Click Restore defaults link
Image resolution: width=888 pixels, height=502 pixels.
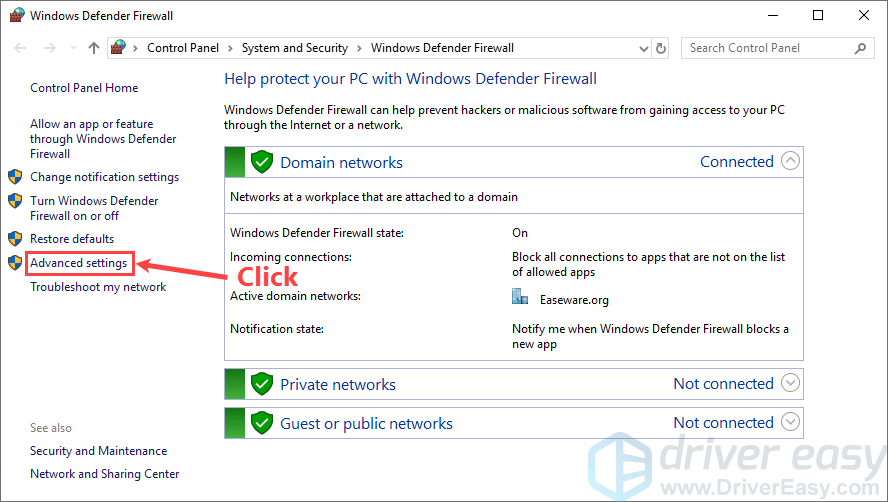click(x=72, y=239)
